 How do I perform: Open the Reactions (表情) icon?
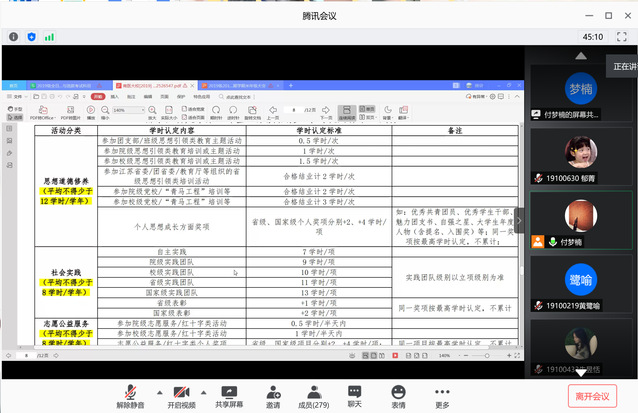coord(398,395)
